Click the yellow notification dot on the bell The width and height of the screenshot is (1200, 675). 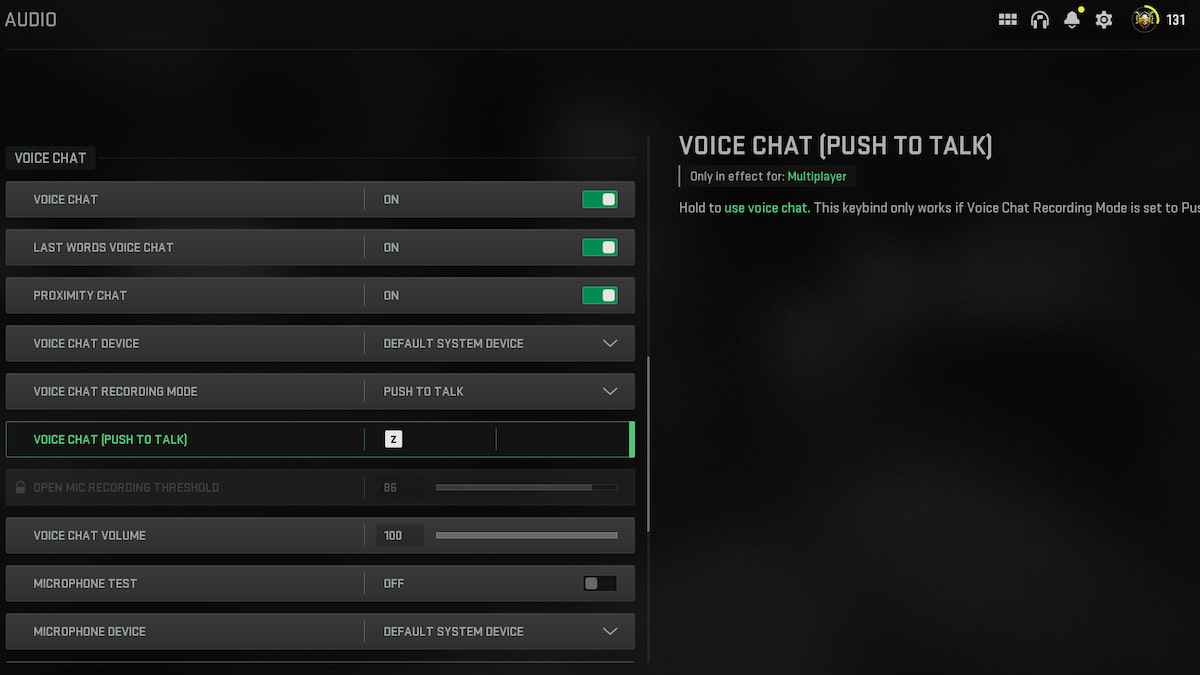(1080, 10)
